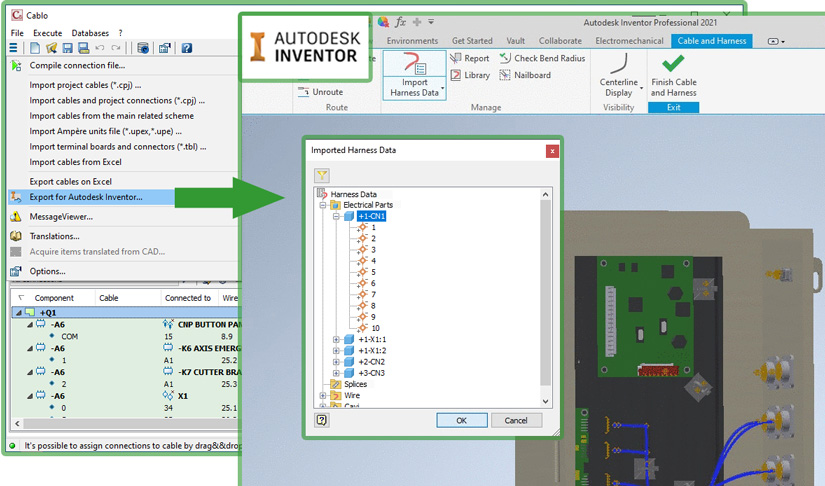Click the Redo arrow in Cablo toolbar

click(116, 48)
